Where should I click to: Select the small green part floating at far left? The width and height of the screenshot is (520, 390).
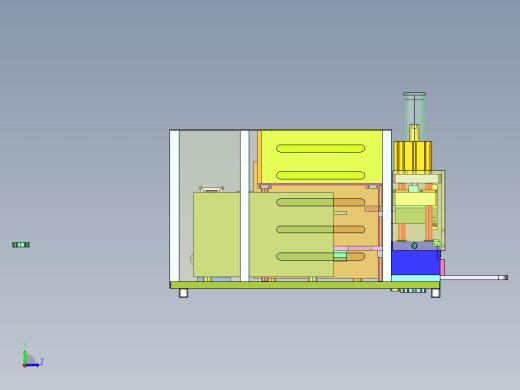(21, 245)
